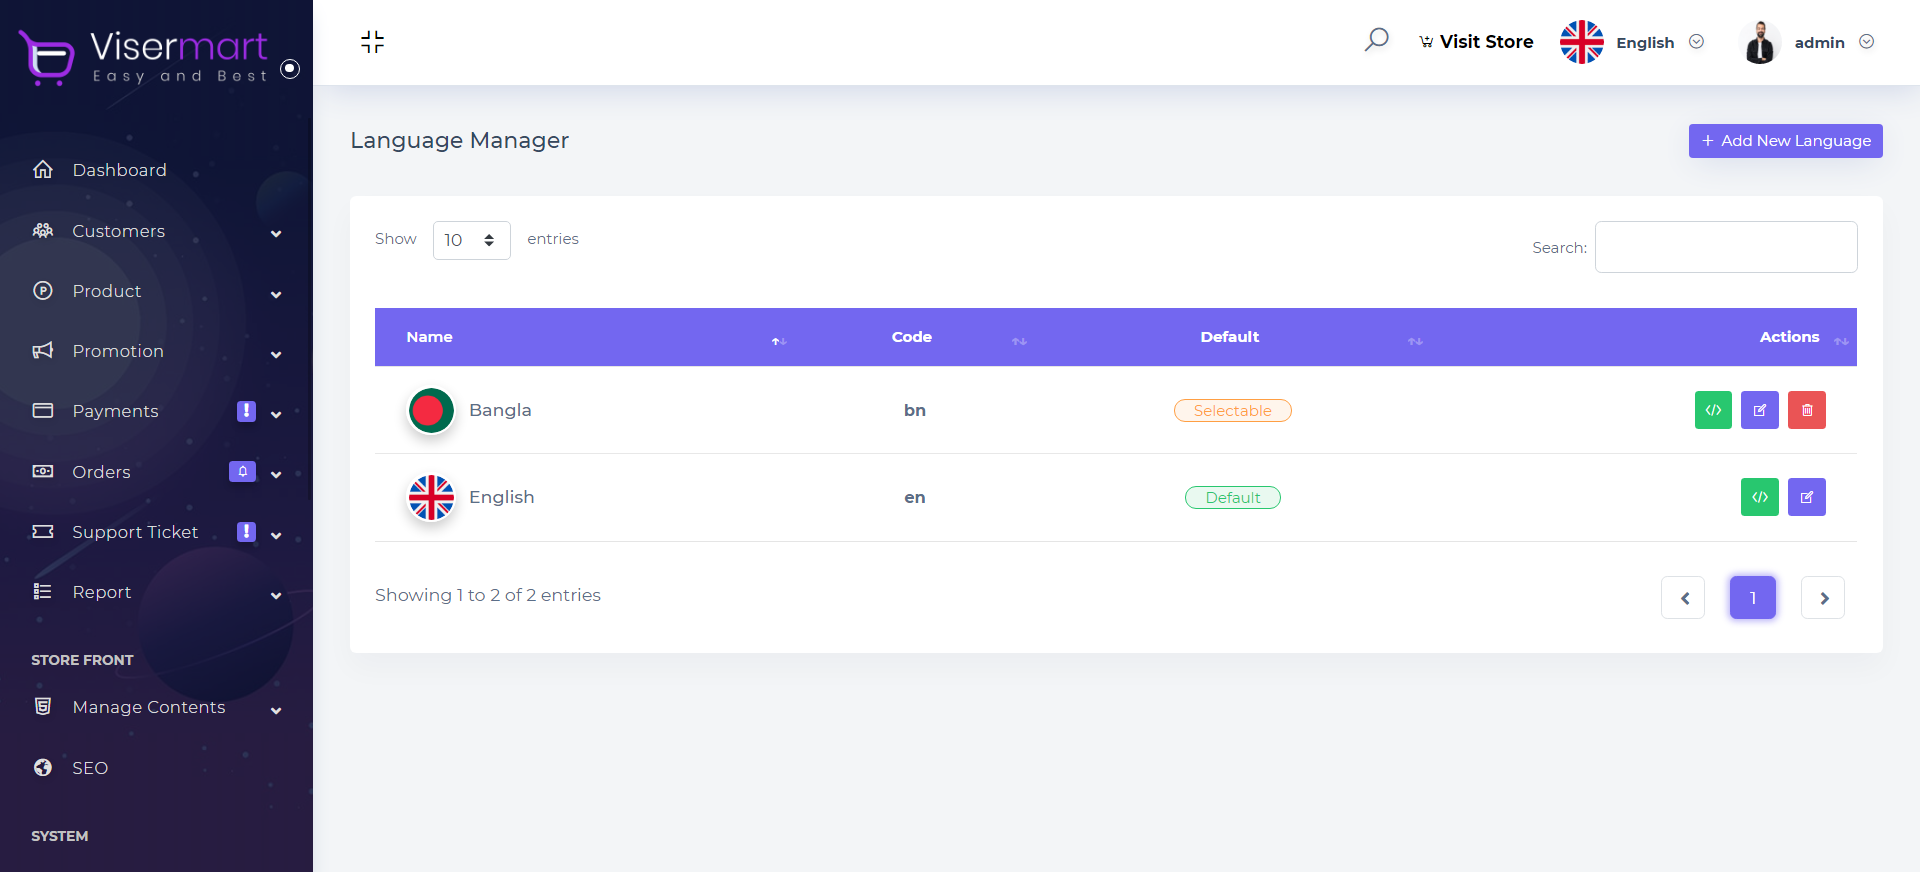Toggle the sidebar pin radio button

(x=290, y=68)
